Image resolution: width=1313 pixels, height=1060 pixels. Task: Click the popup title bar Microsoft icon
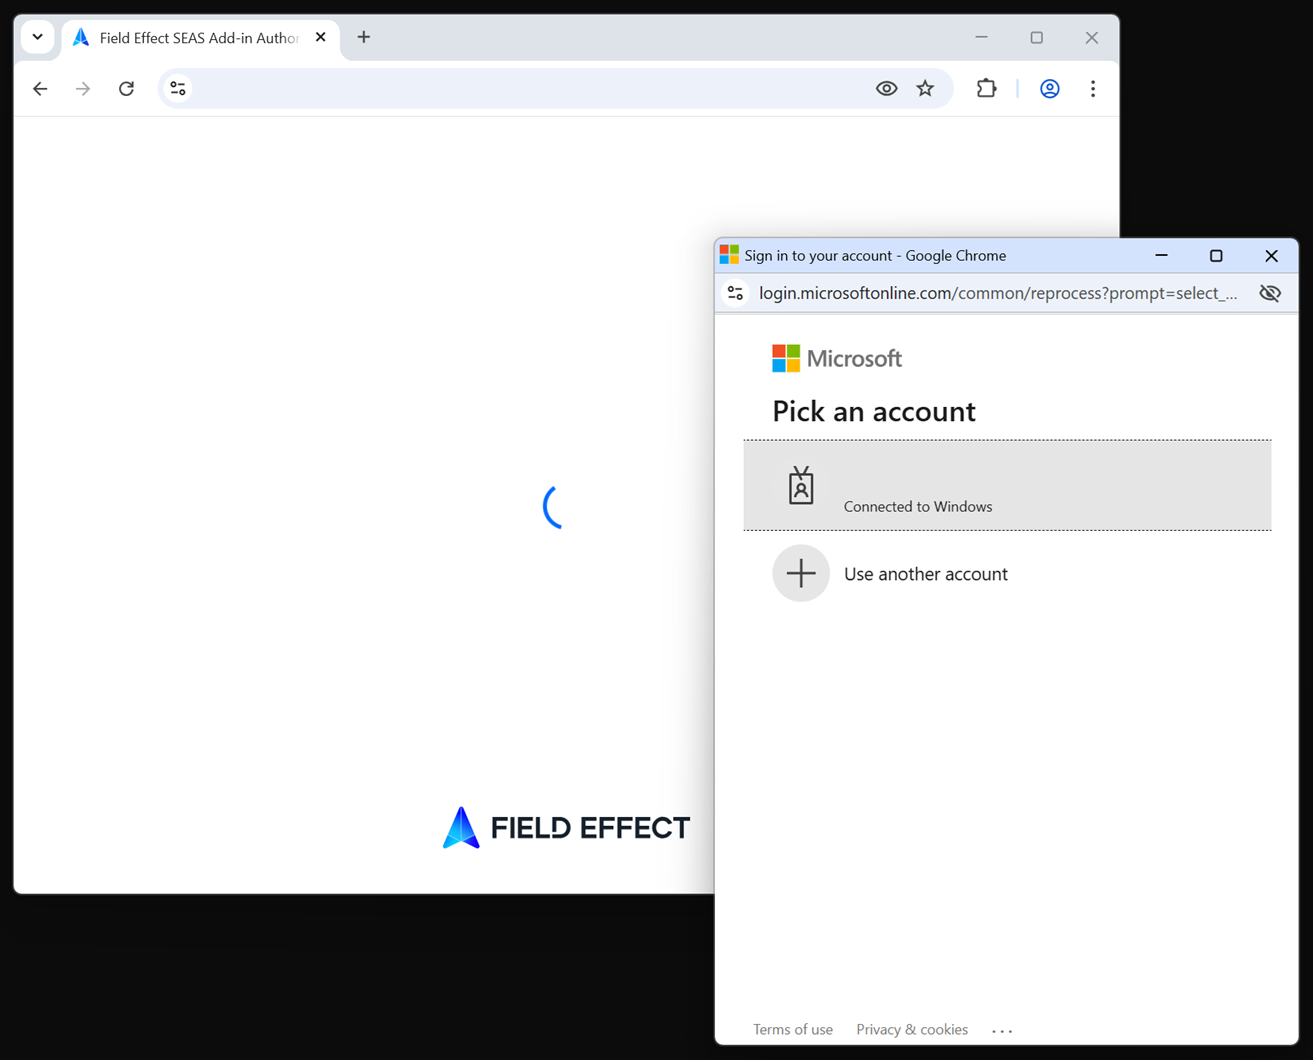729,255
